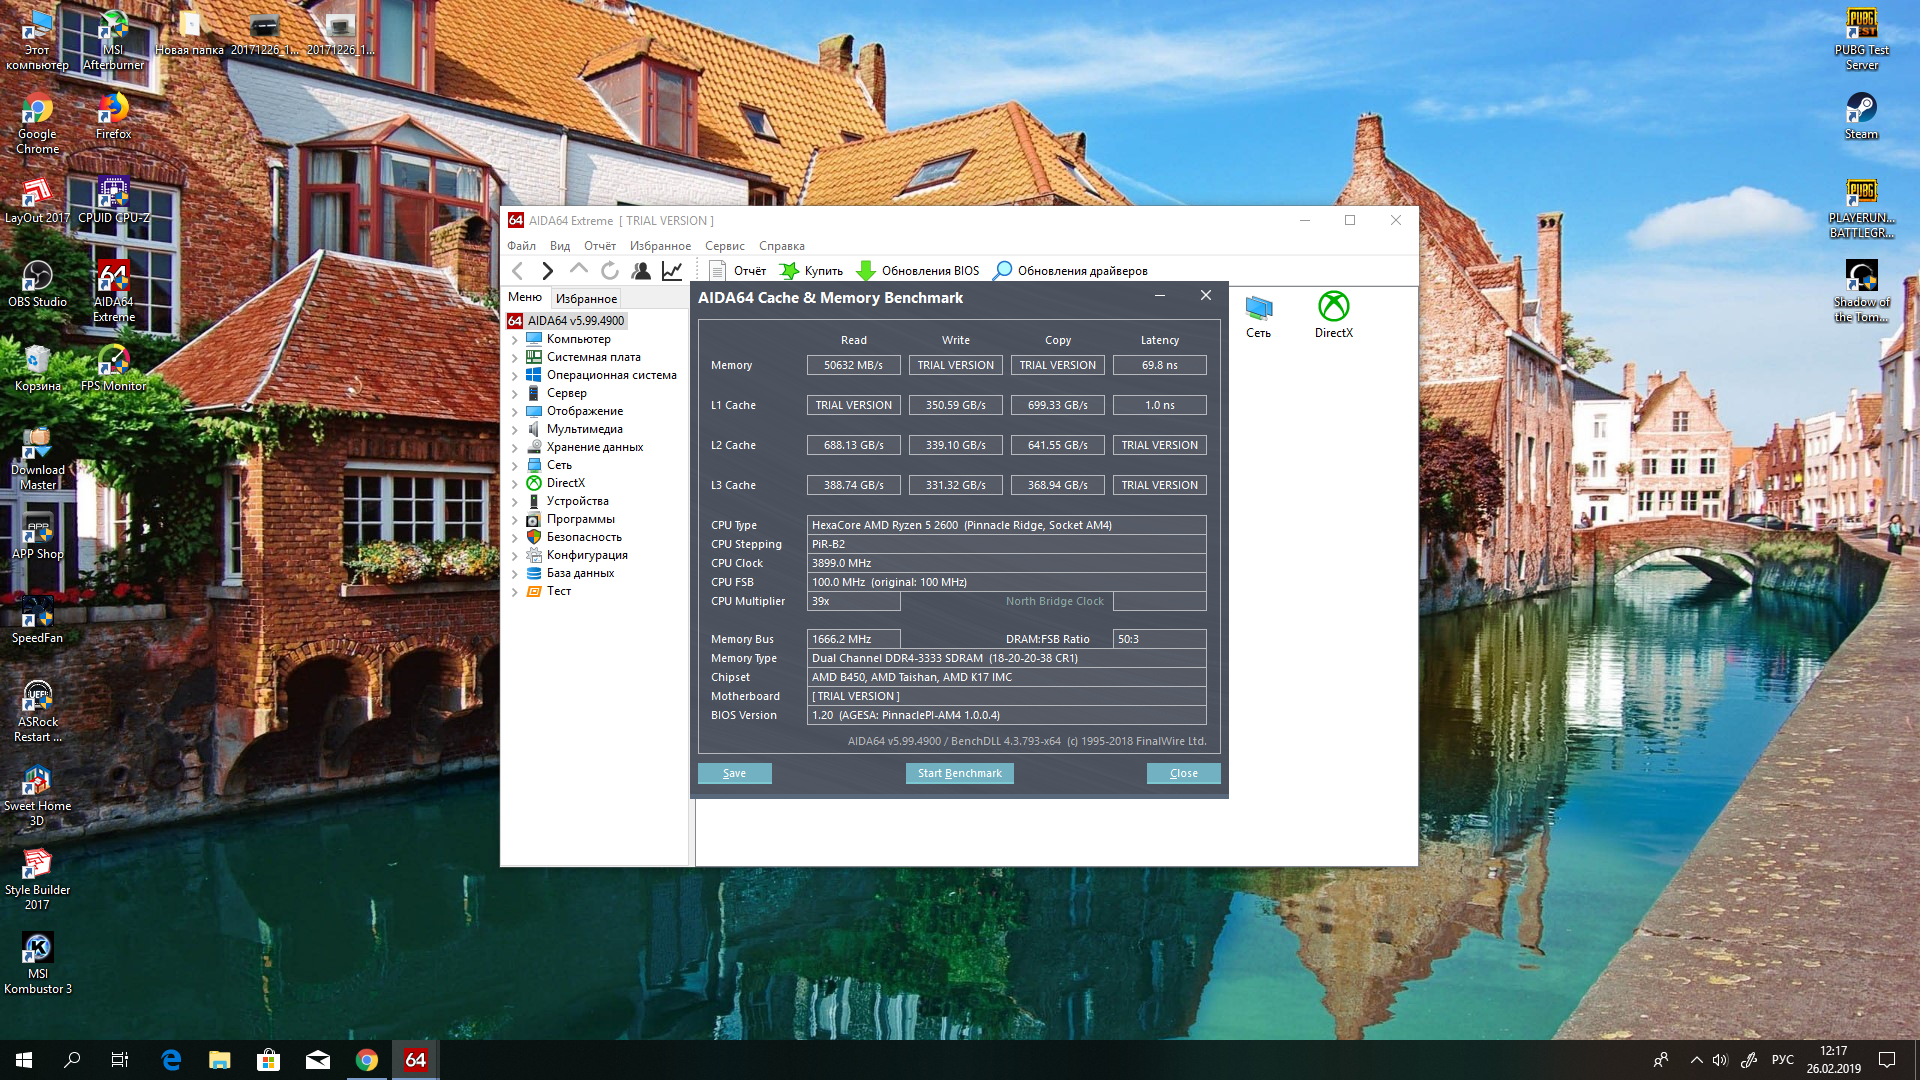Expand the Тест tree node
Screen dimensions: 1920x1080
[x=515, y=592]
